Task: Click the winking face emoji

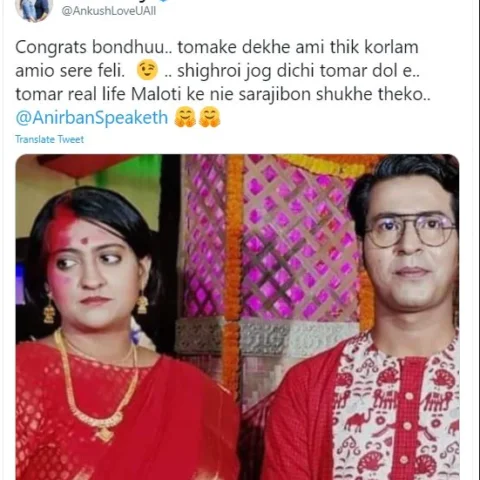Action: [x=147, y=70]
